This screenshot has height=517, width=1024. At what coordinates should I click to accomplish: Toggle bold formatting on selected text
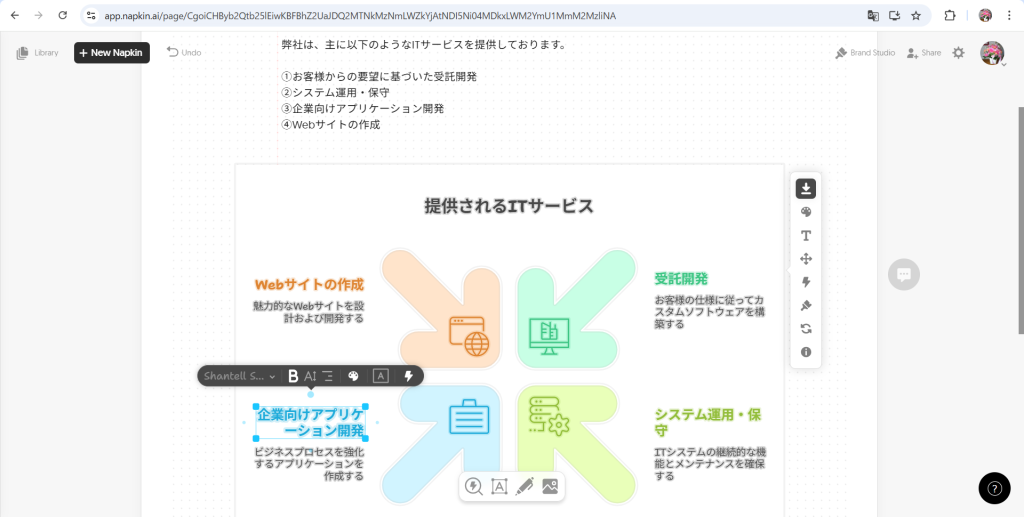pyautogui.click(x=293, y=376)
